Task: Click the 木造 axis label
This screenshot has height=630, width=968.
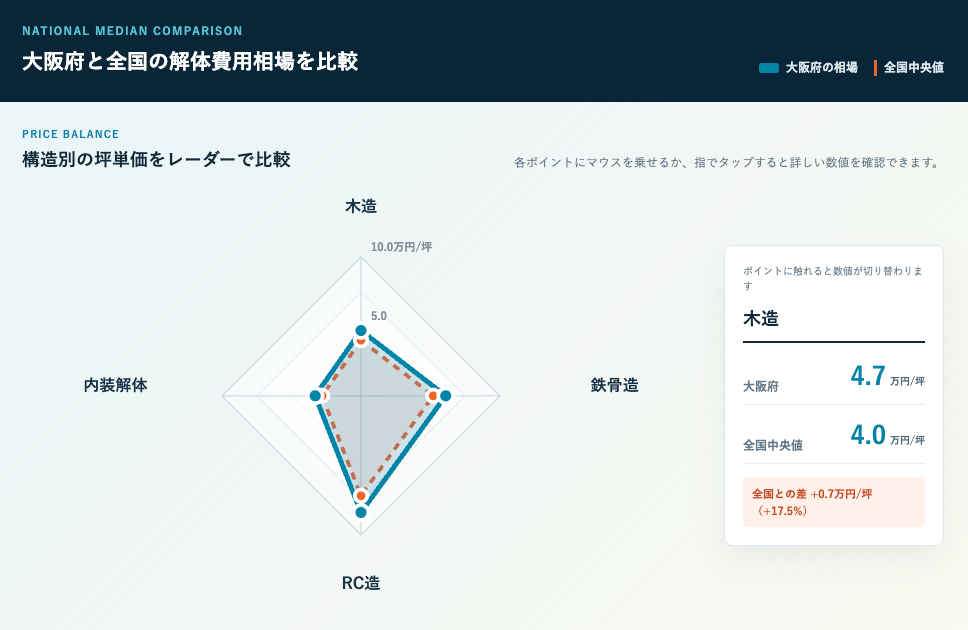Action: pos(361,206)
